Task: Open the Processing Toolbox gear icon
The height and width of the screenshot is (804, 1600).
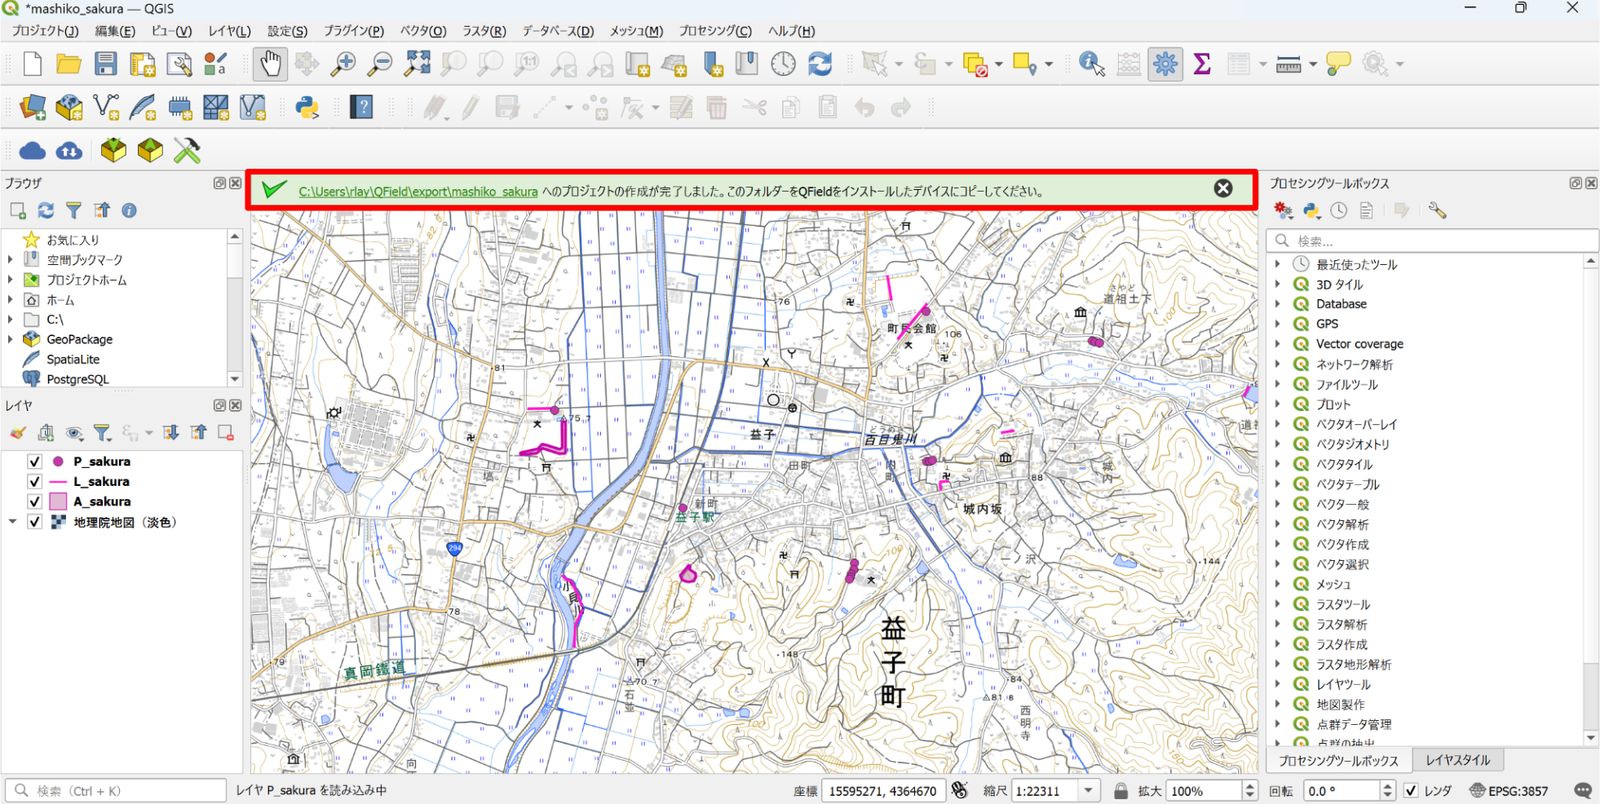Action: [x=1165, y=64]
